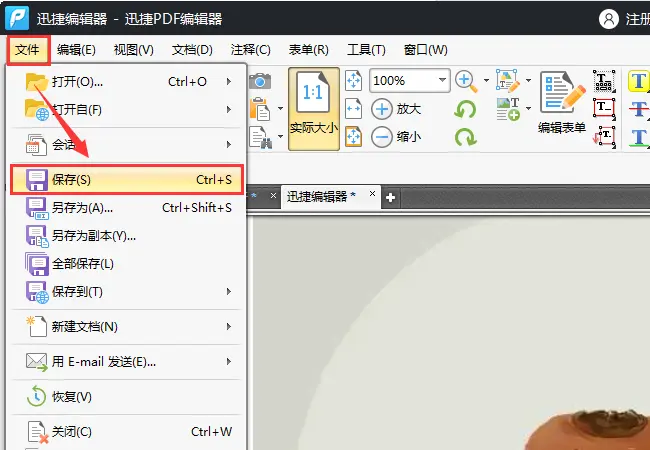Choose 全部保存(L) from the file menu
The width and height of the screenshot is (650, 450).
click(x=126, y=264)
